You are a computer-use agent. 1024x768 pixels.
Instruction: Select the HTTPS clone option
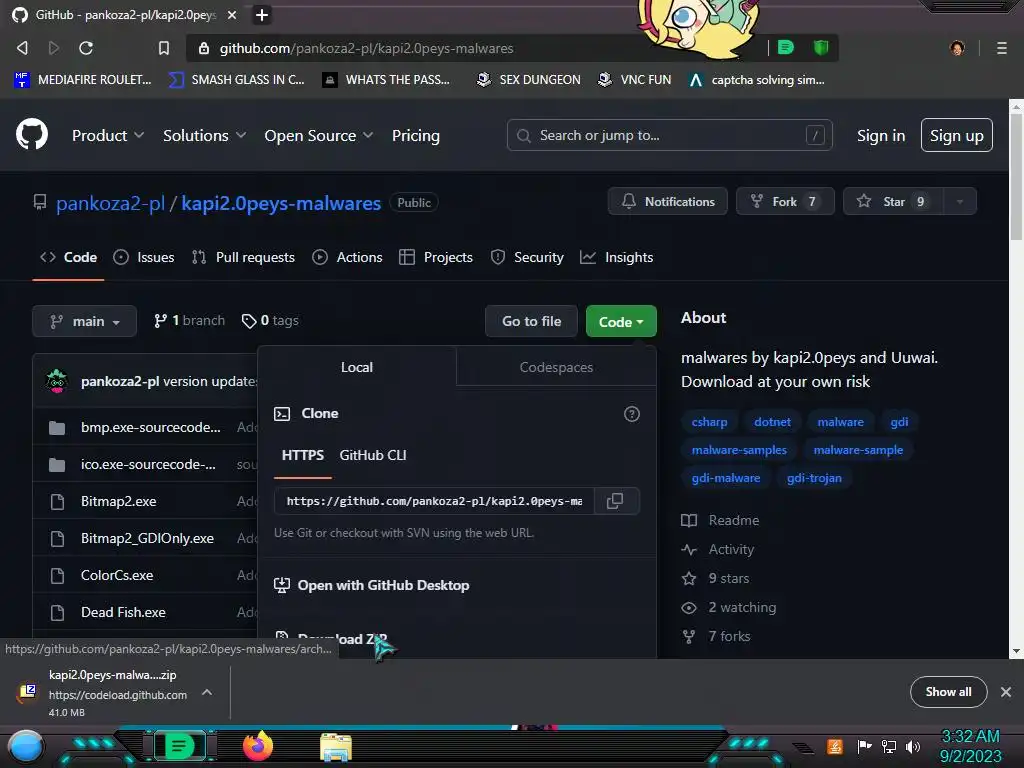point(302,455)
